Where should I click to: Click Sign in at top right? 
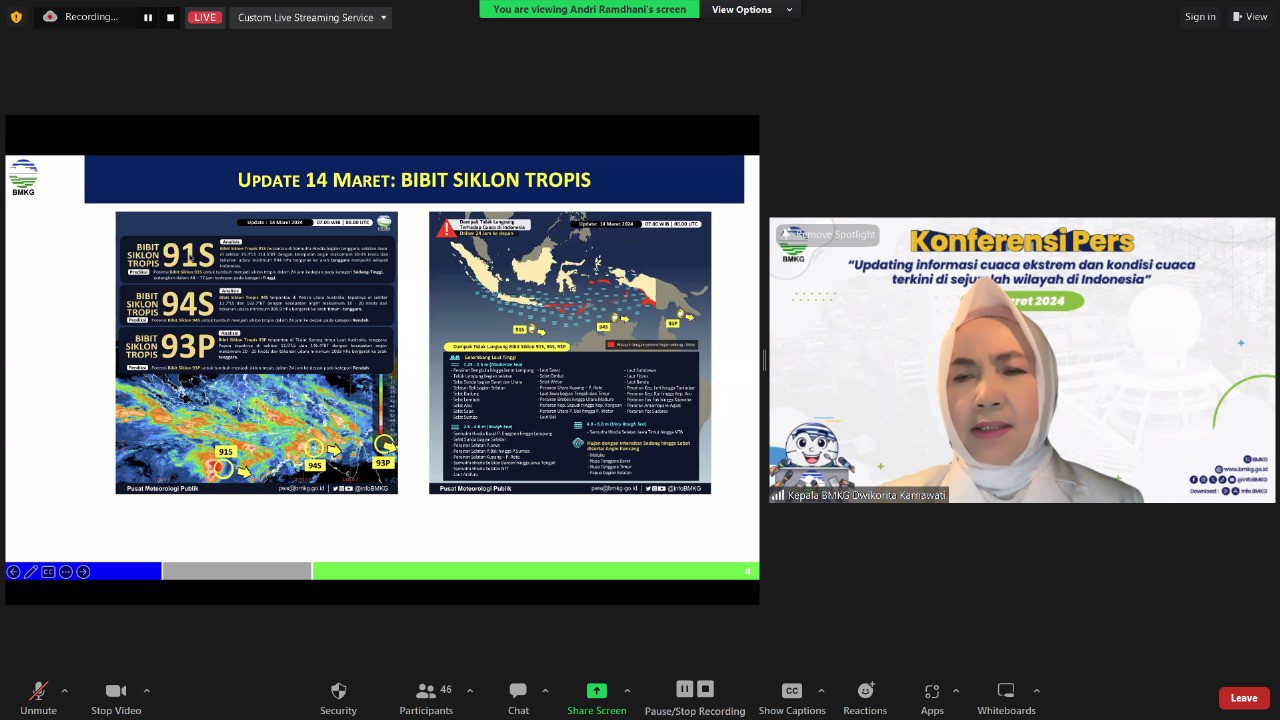pyautogui.click(x=1200, y=17)
